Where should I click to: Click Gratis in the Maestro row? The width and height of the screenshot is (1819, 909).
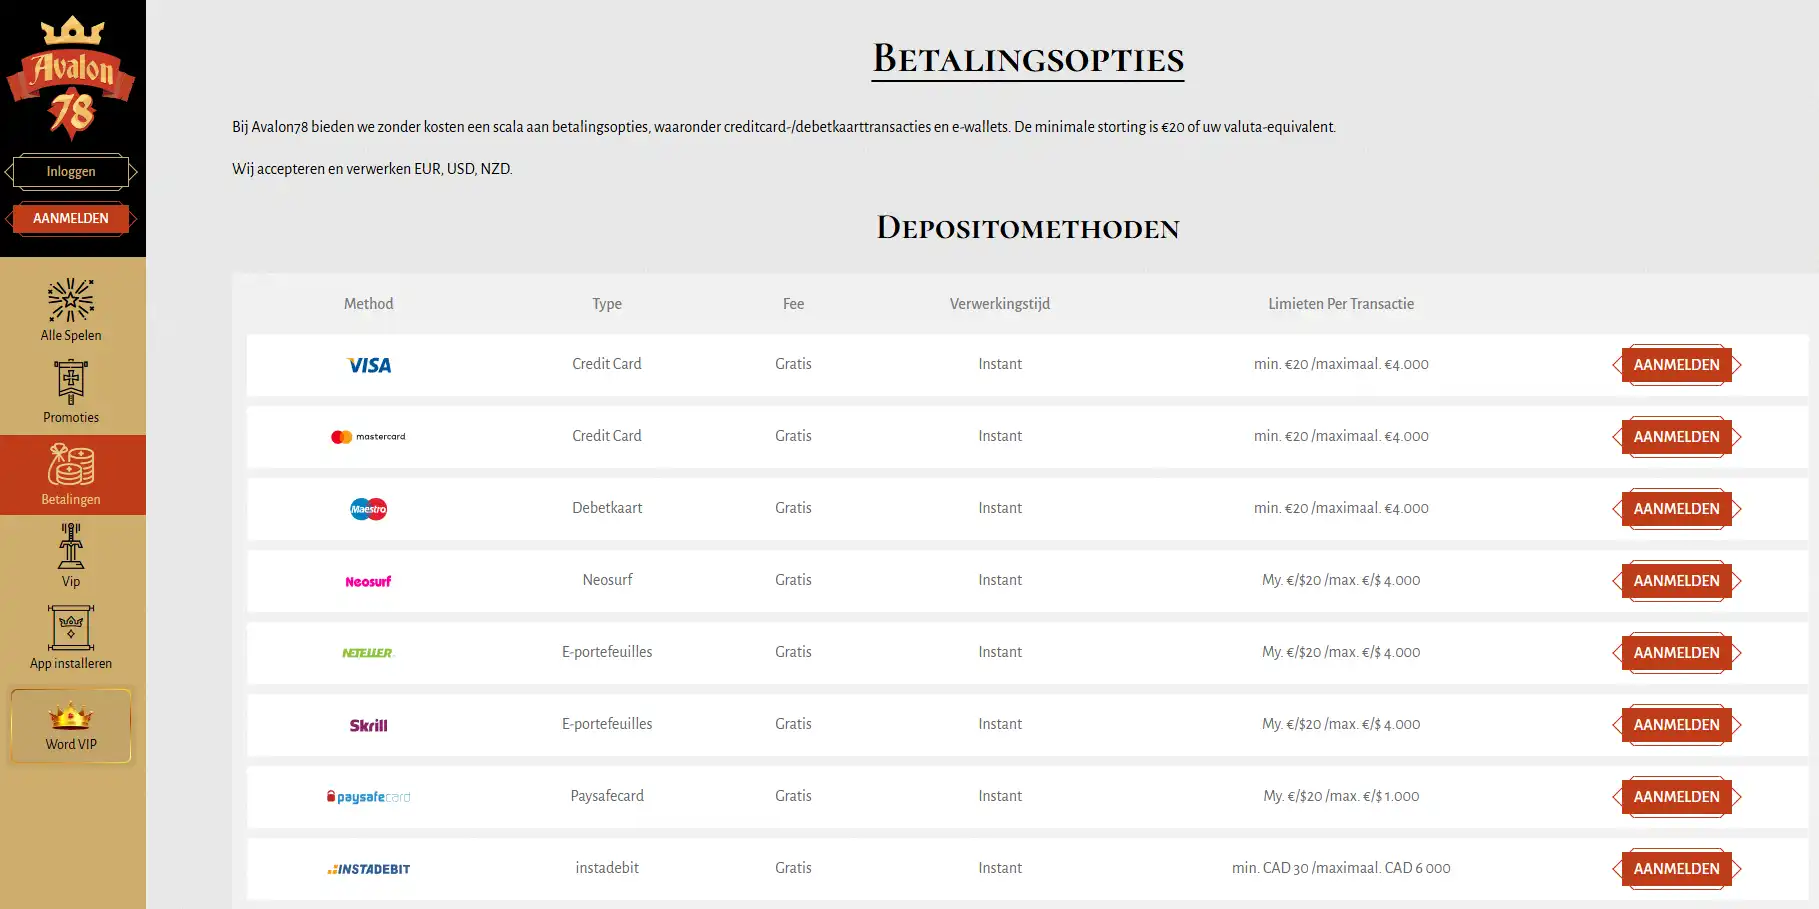pos(793,508)
